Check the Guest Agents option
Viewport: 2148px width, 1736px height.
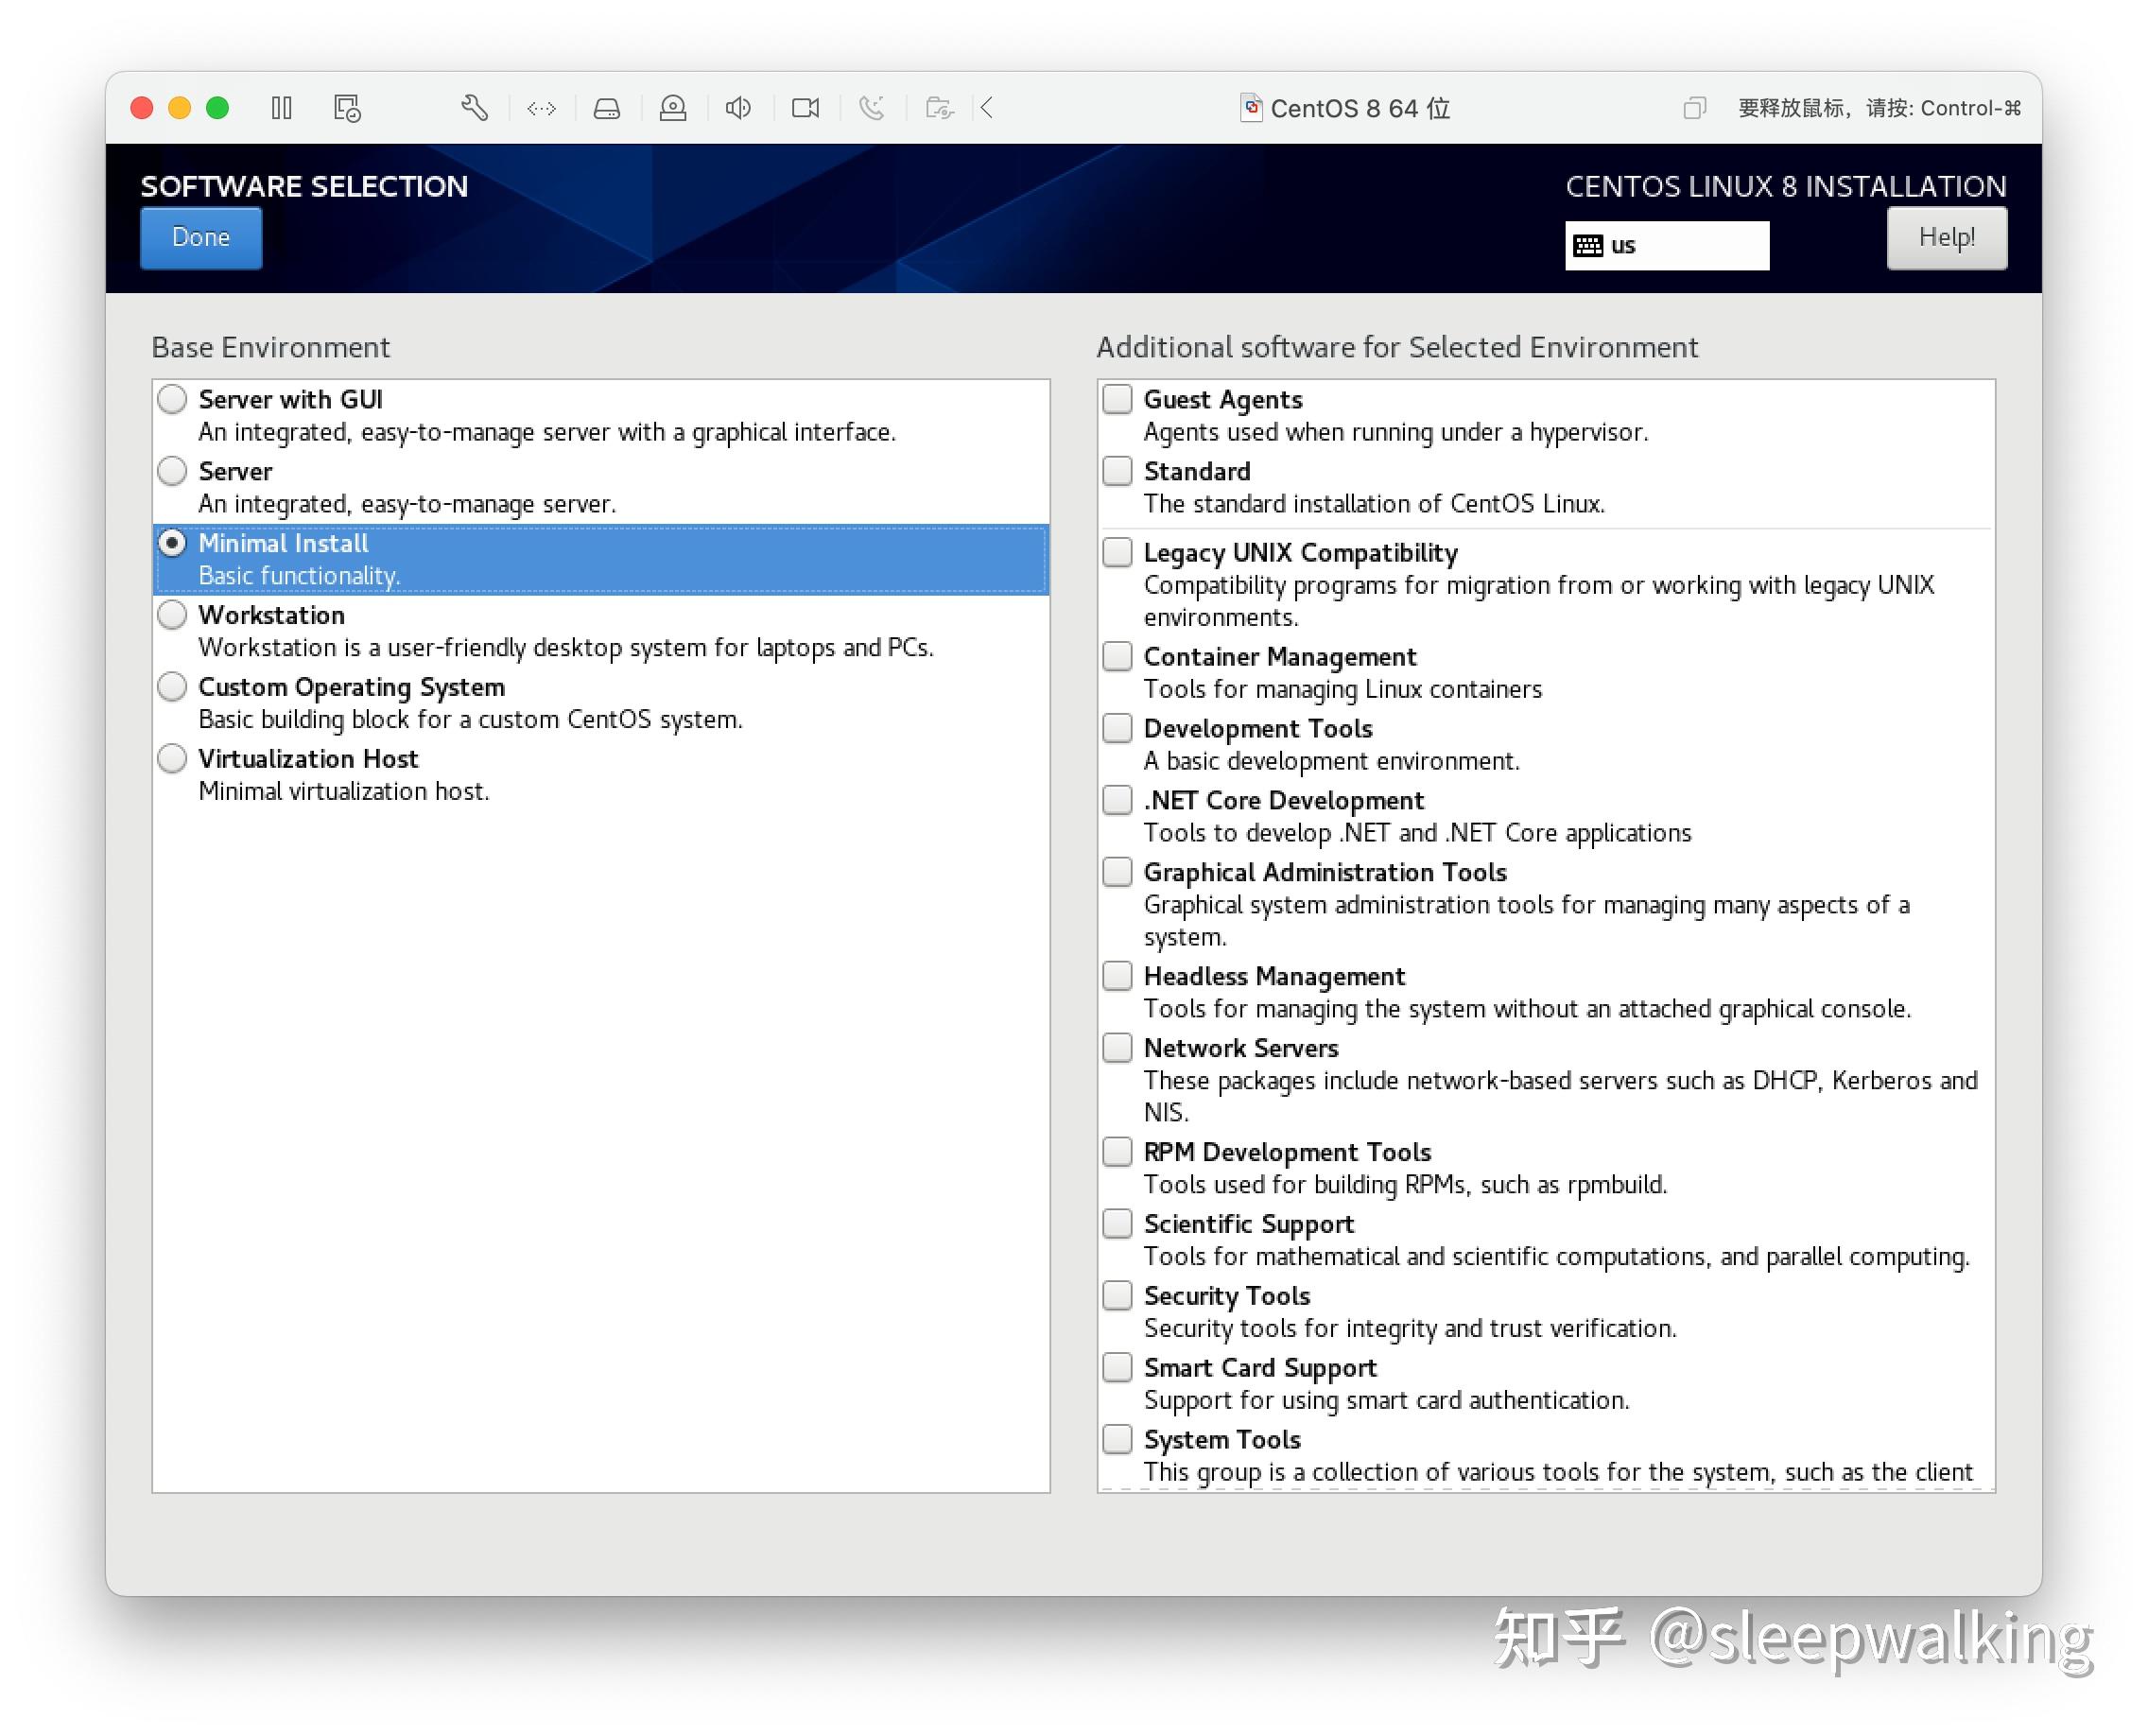pyautogui.click(x=1117, y=399)
